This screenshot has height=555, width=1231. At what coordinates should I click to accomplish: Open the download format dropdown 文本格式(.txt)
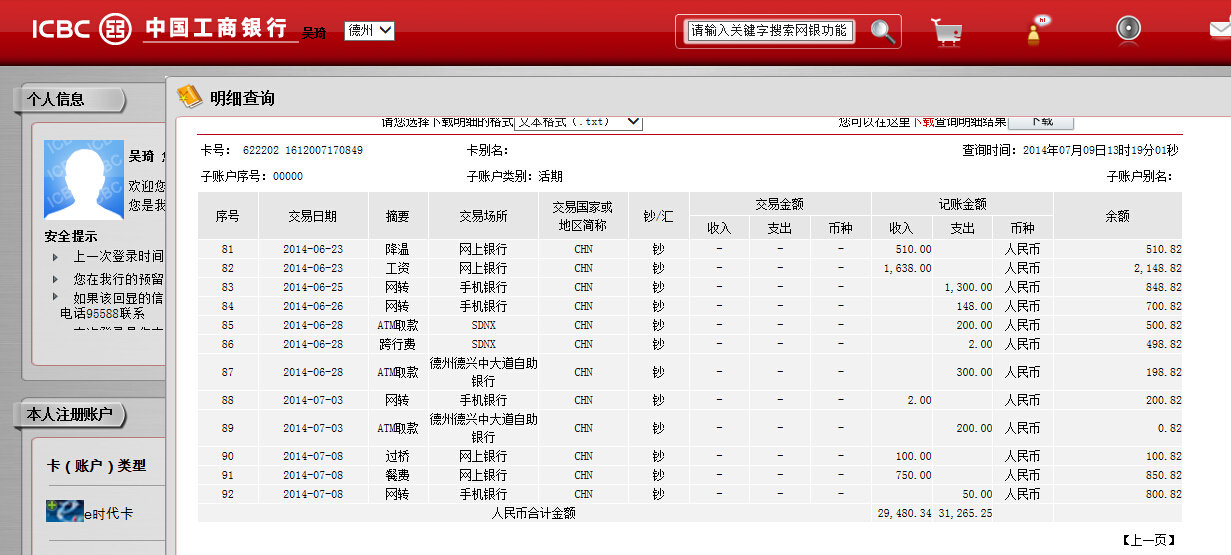(x=578, y=121)
